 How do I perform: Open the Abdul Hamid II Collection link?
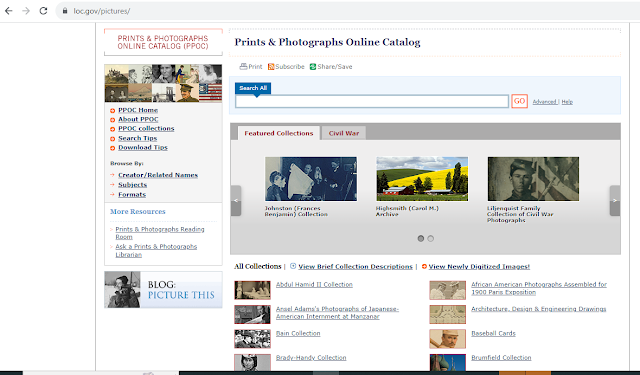[x=314, y=284]
